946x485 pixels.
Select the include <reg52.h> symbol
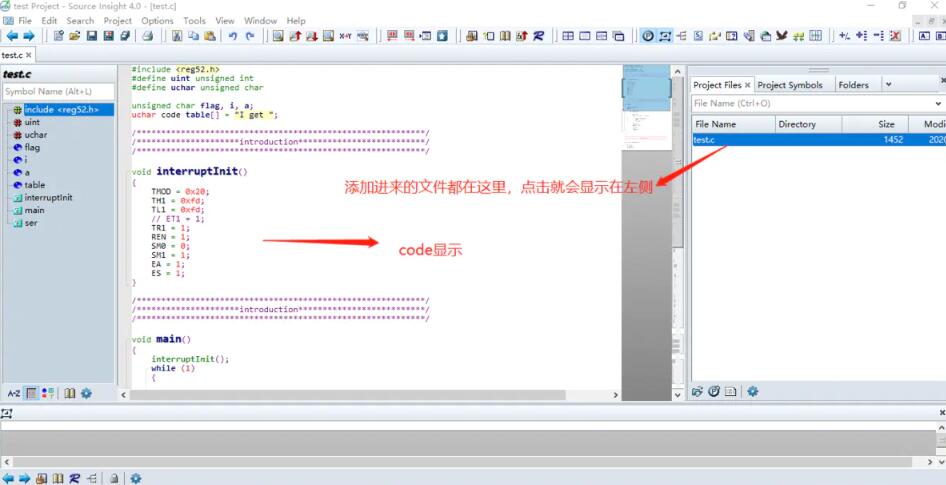[x=61, y=110]
